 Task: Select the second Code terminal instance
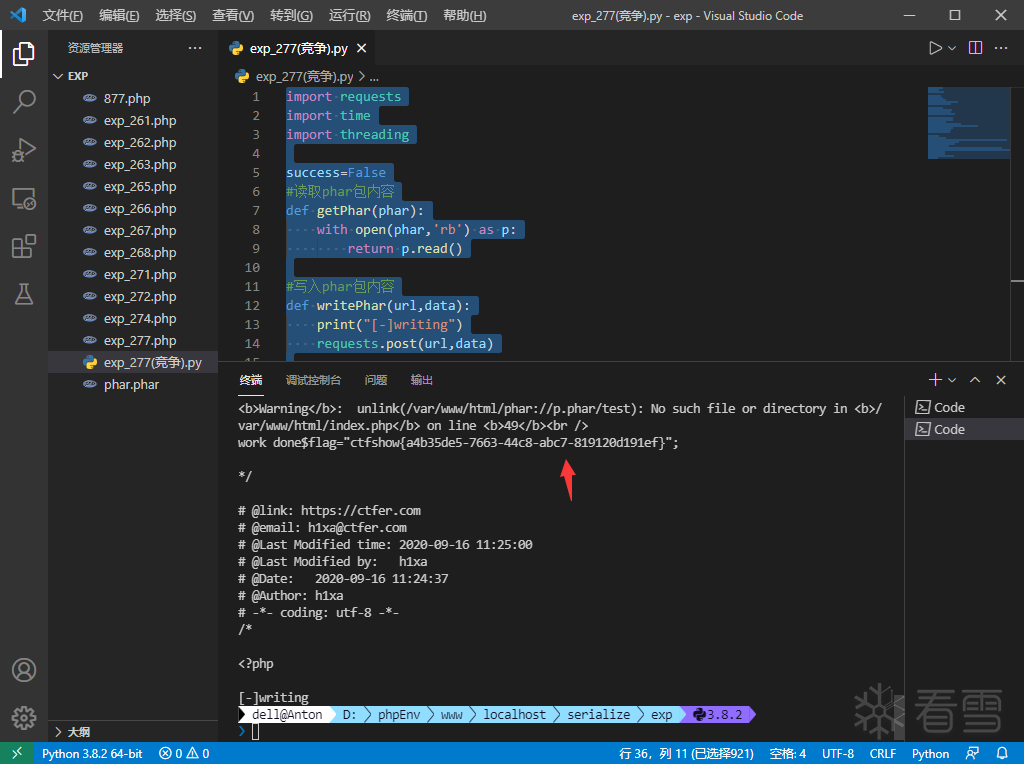964,429
